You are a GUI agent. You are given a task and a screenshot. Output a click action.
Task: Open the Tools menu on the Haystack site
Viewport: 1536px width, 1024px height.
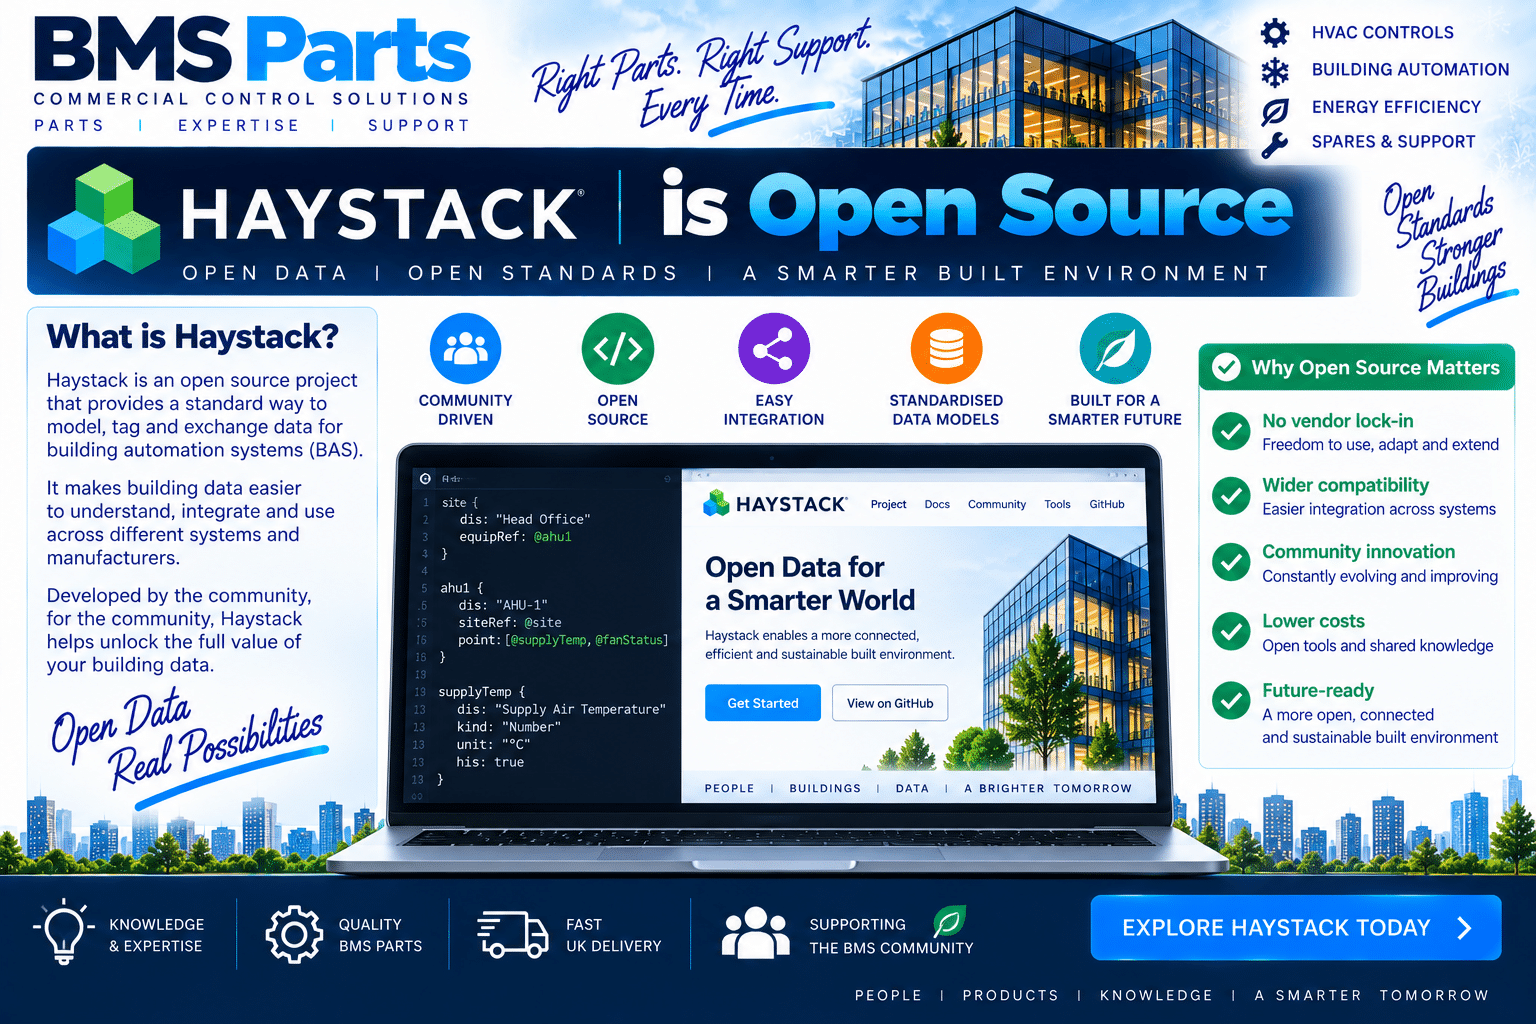click(x=1057, y=504)
